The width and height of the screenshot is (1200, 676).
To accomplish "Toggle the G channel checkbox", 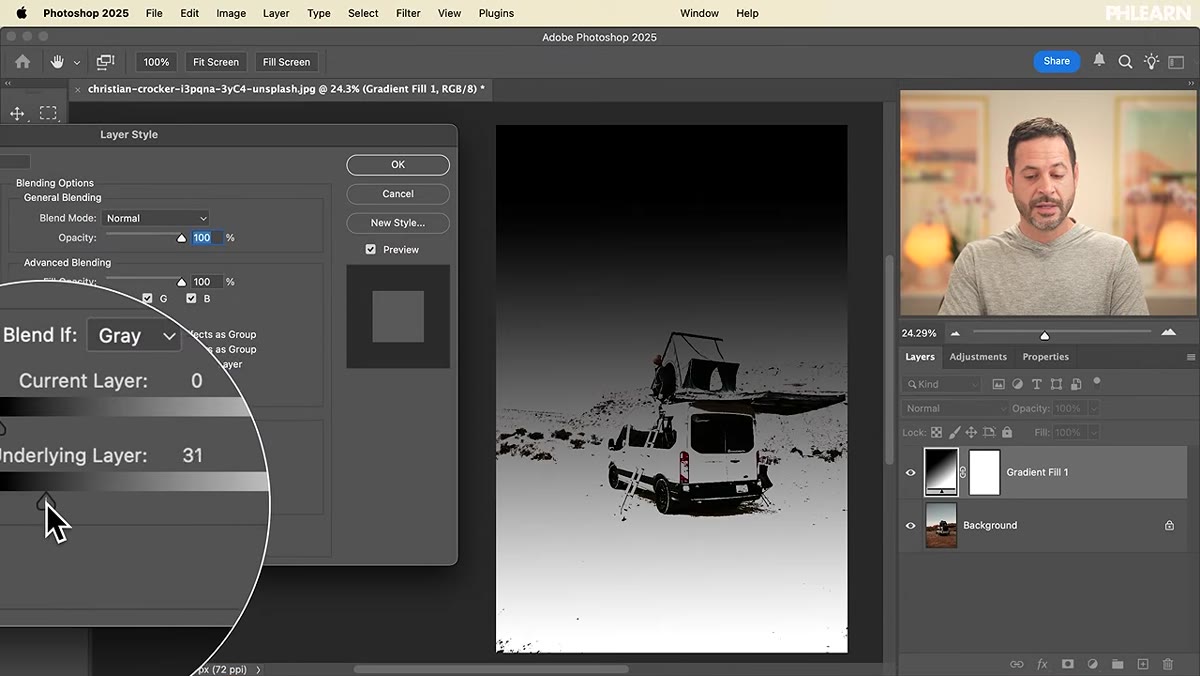I will pos(148,299).
